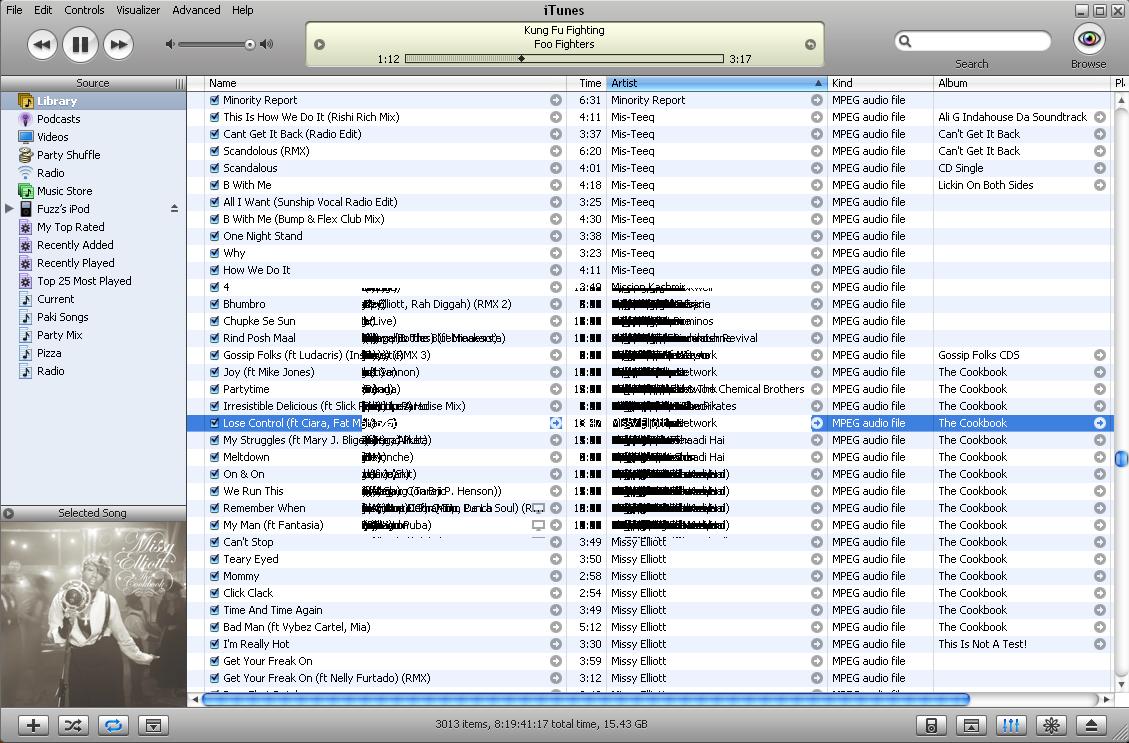Open the Edit menu

pos(43,10)
